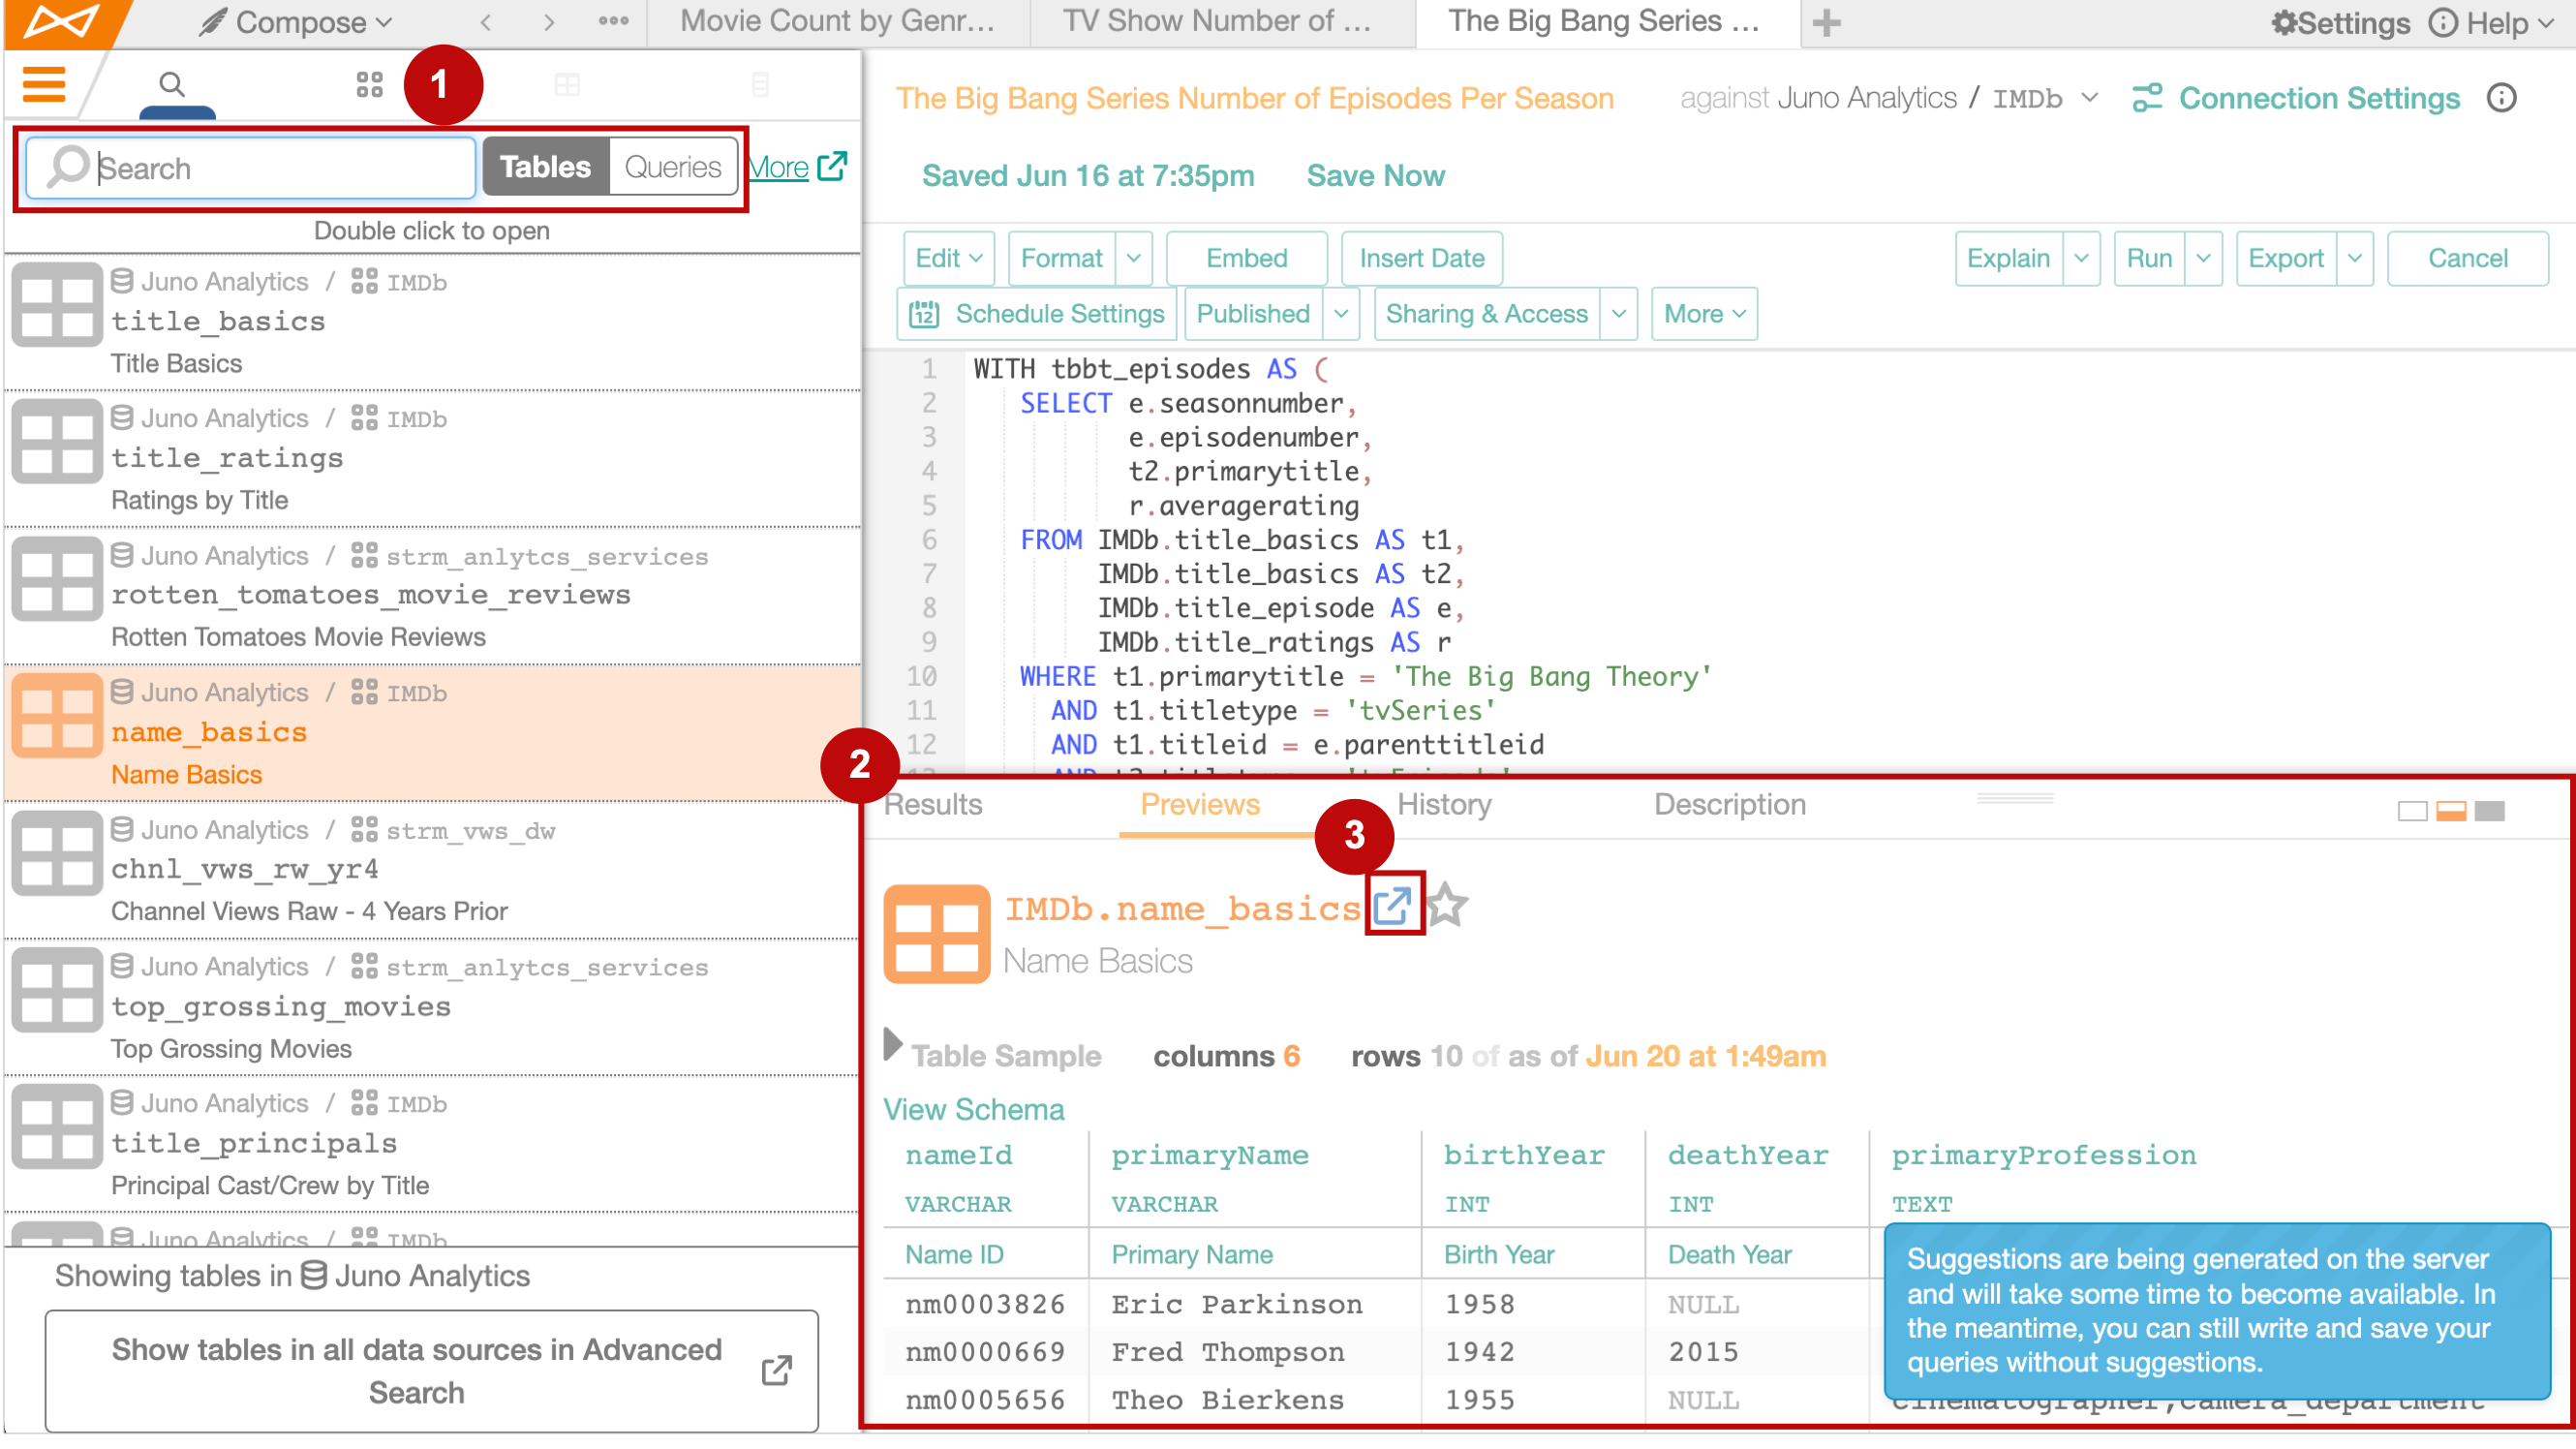
Task: Go forward with the right arrow
Action: click(x=549, y=22)
